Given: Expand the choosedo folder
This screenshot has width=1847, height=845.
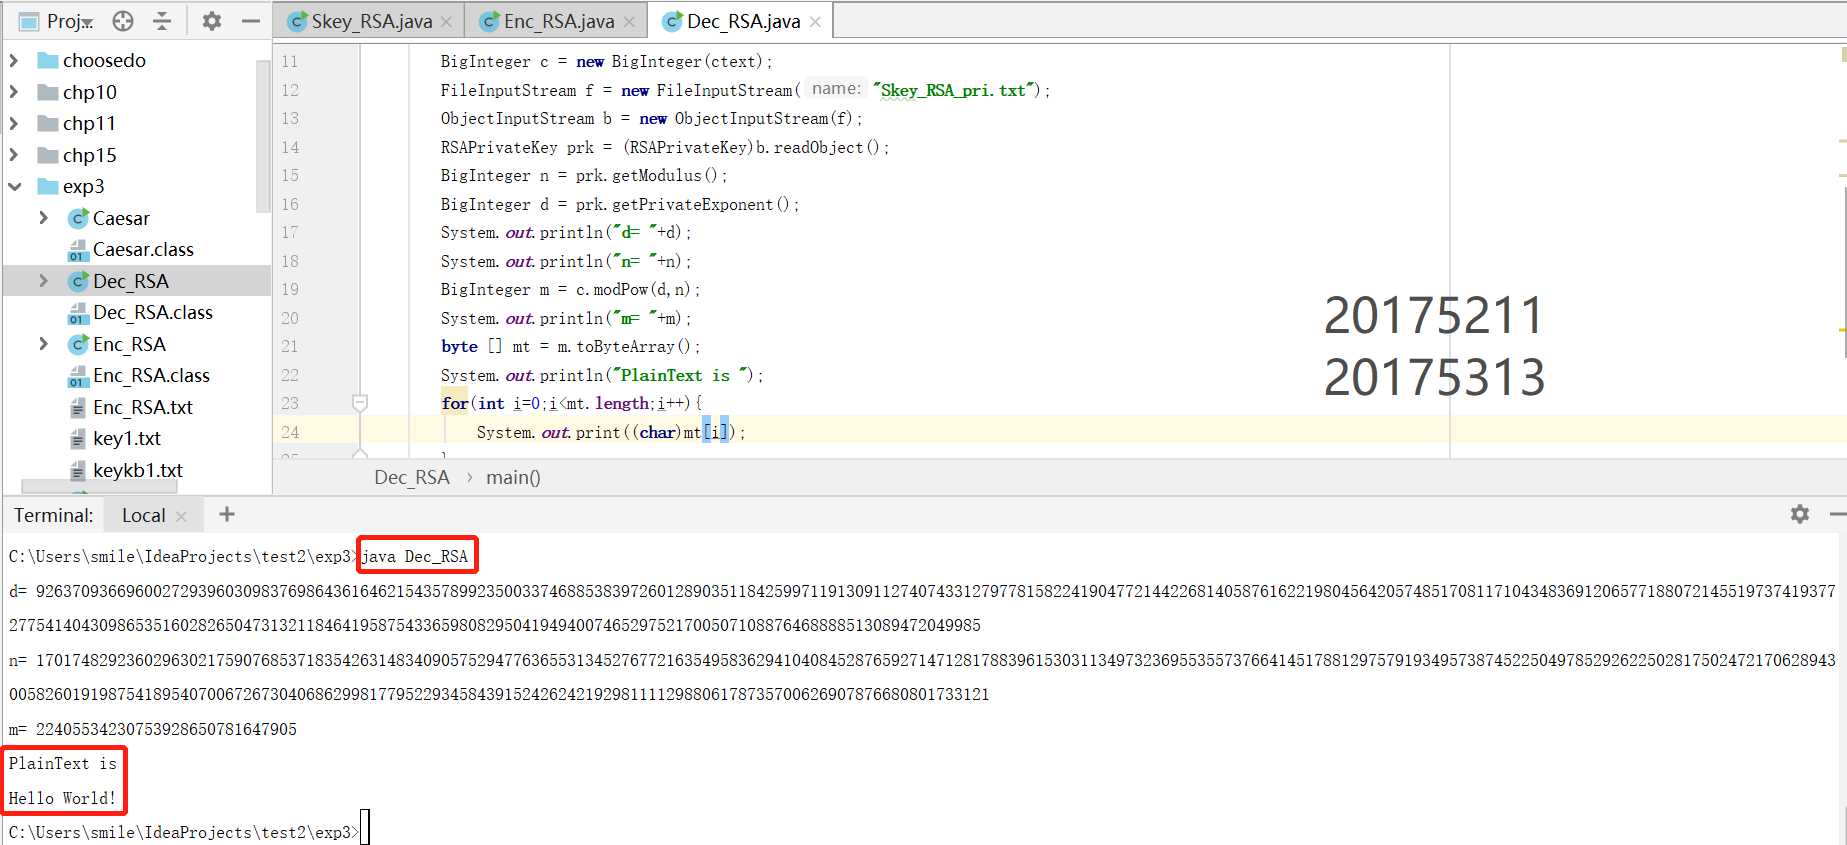Looking at the screenshot, I should pos(14,60).
